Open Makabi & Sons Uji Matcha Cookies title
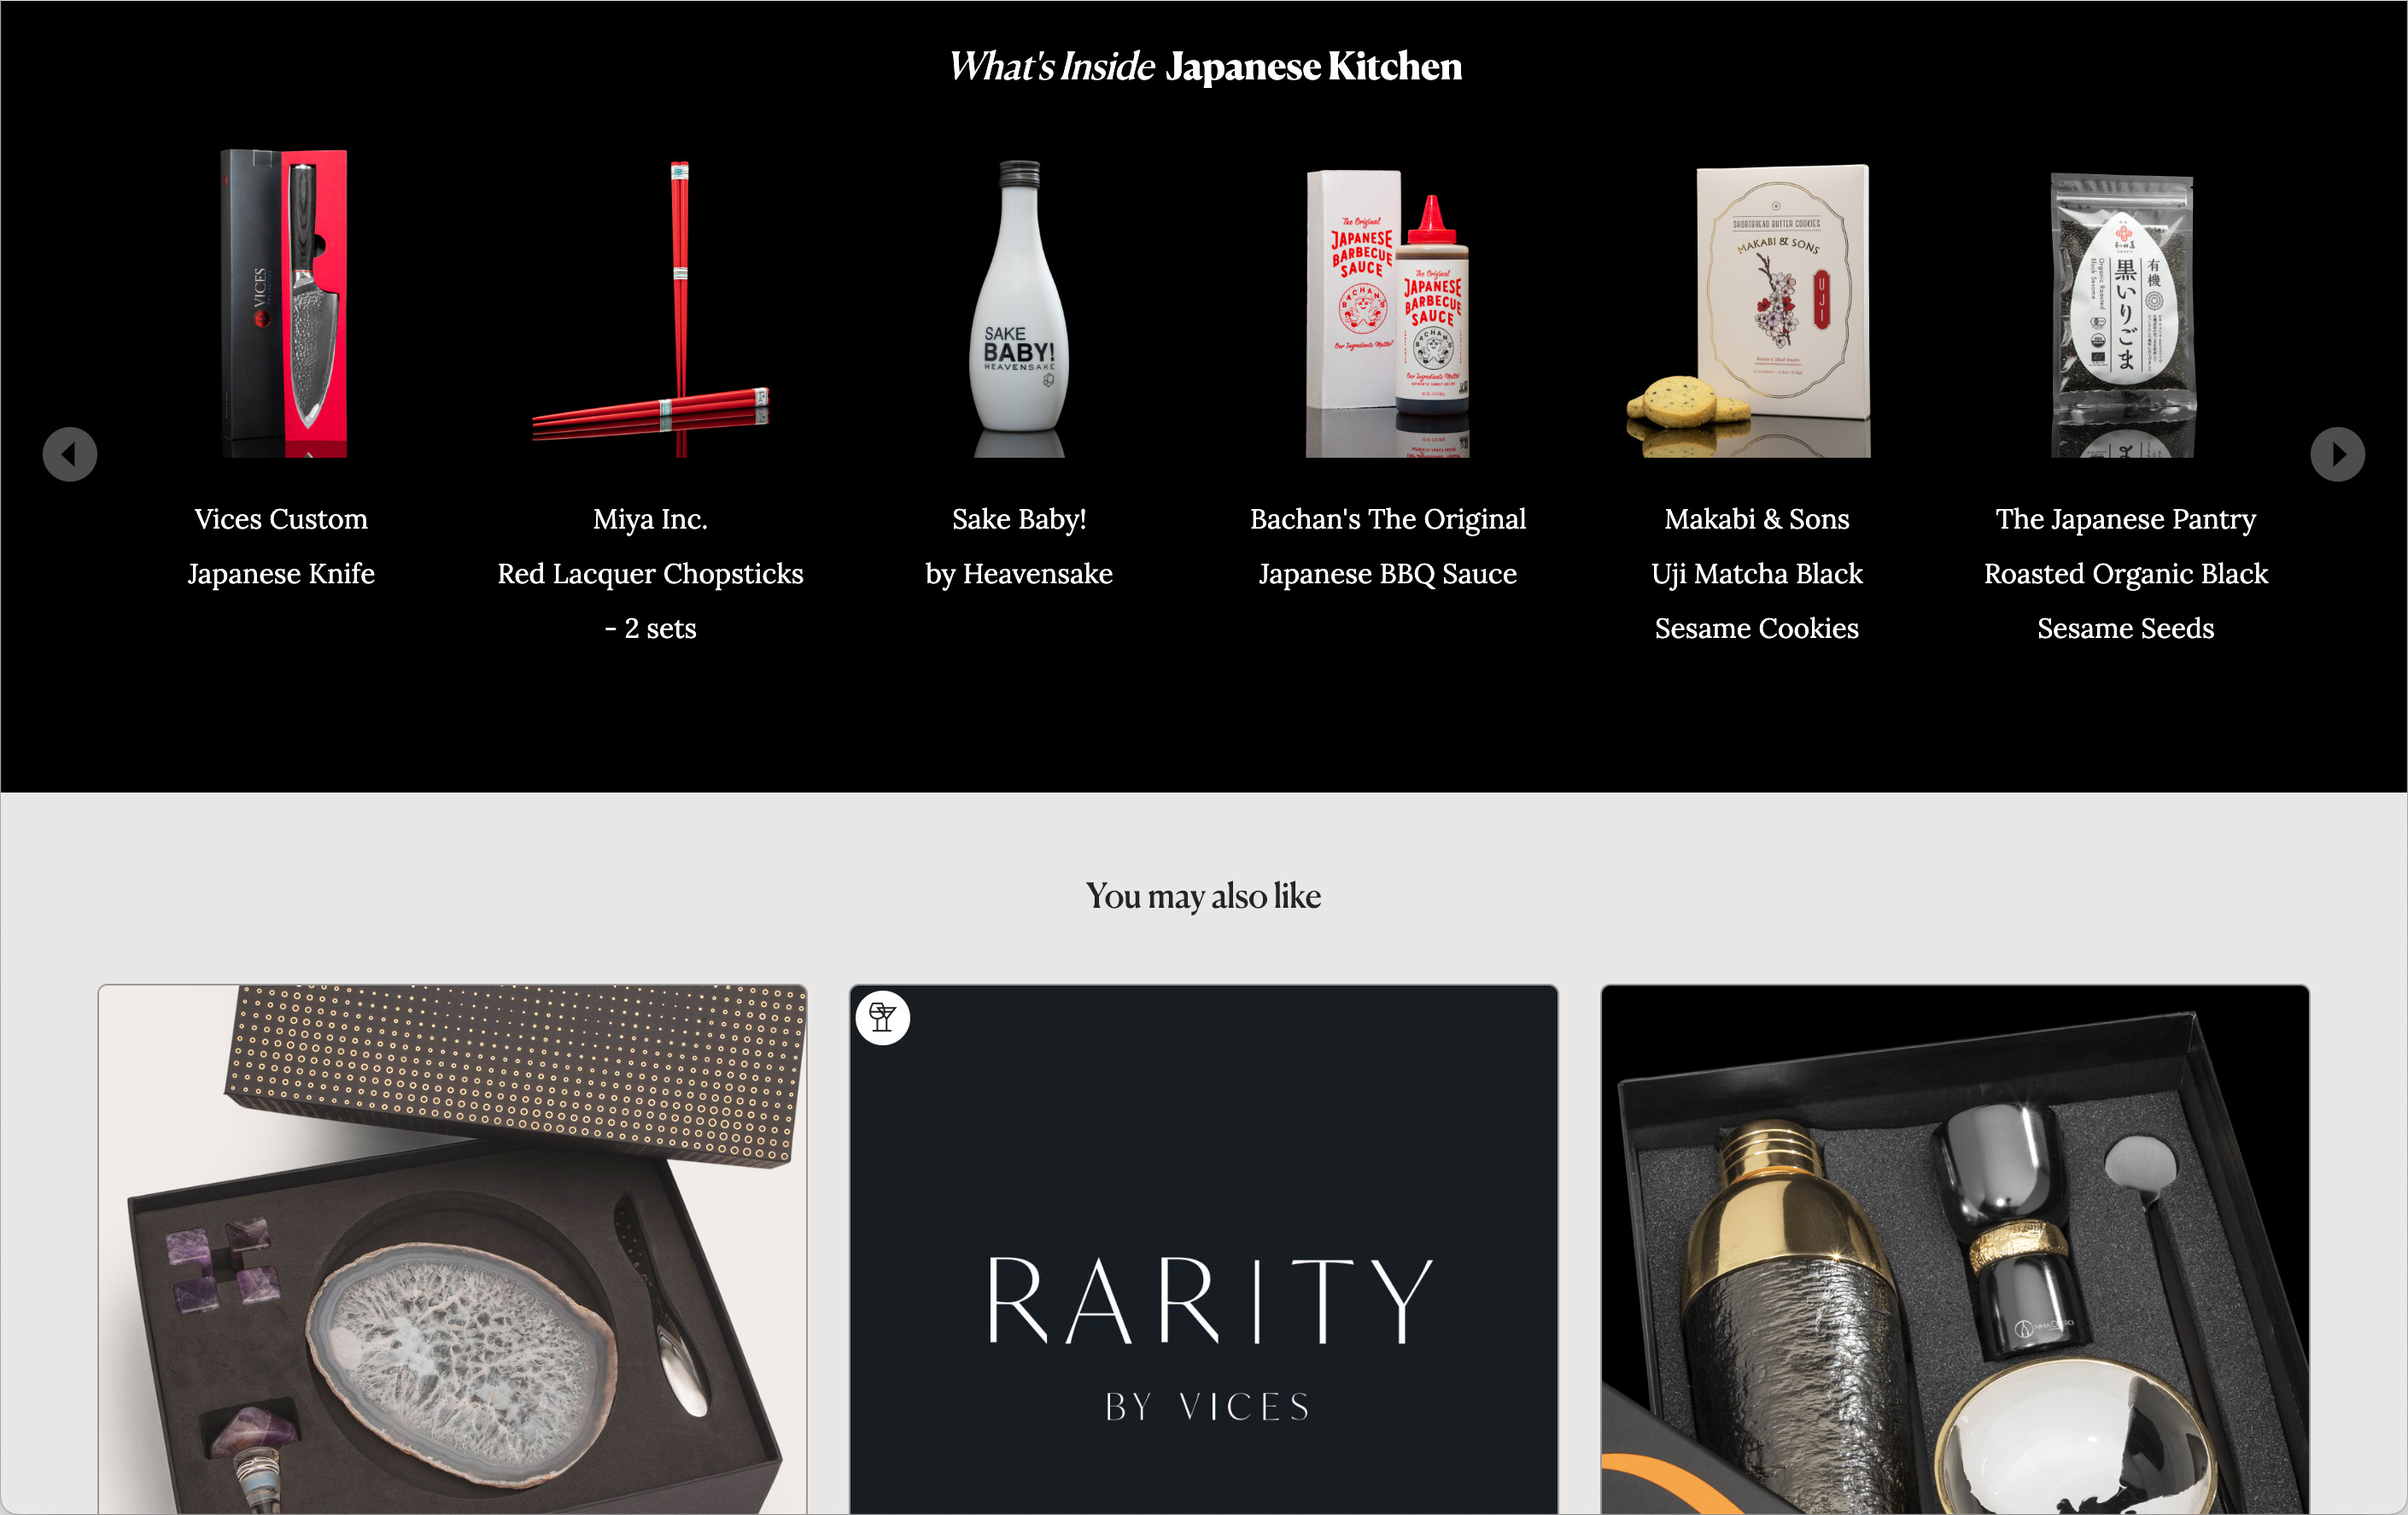Viewport: 2408px width, 1515px height. coord(1757,573)
